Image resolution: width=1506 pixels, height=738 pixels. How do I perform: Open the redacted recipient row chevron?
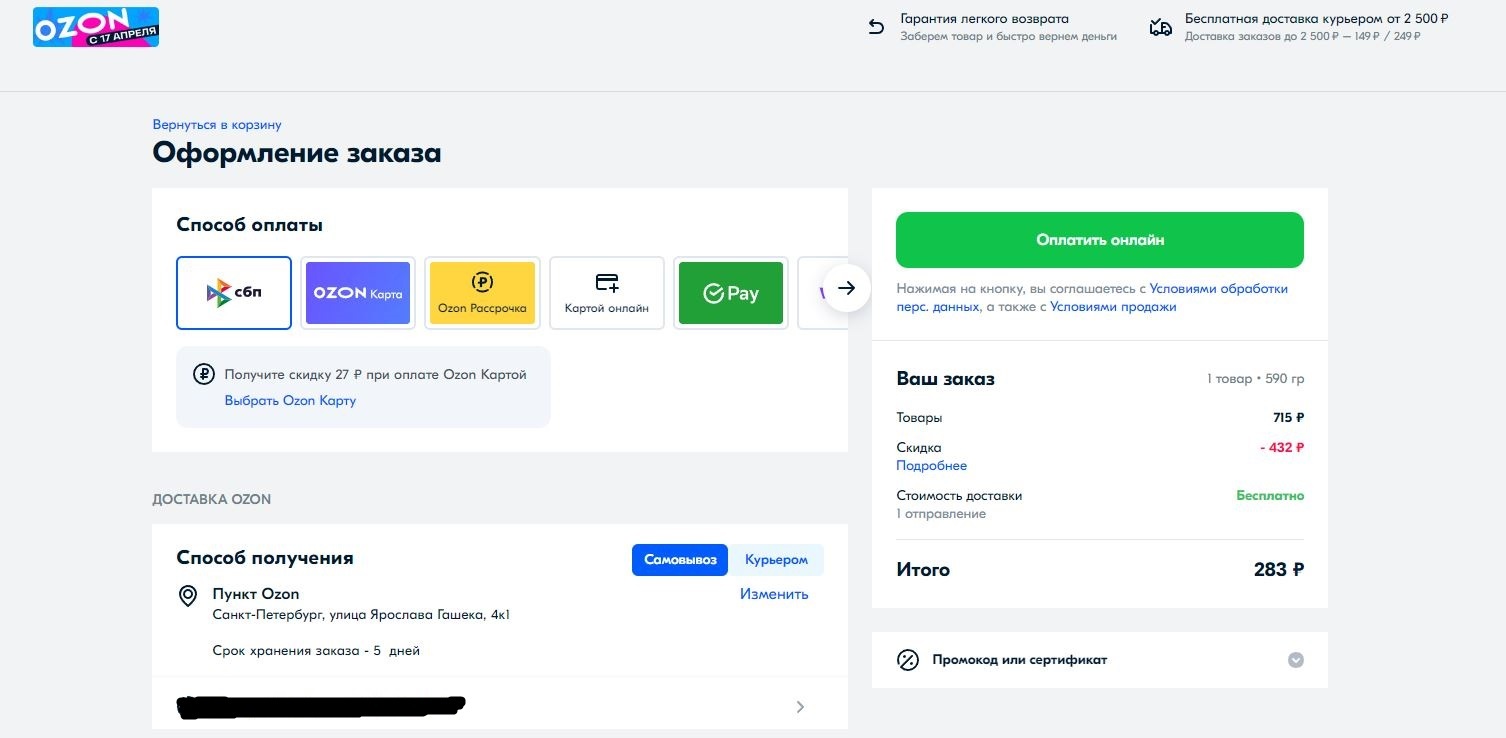[x=800, y=707]
